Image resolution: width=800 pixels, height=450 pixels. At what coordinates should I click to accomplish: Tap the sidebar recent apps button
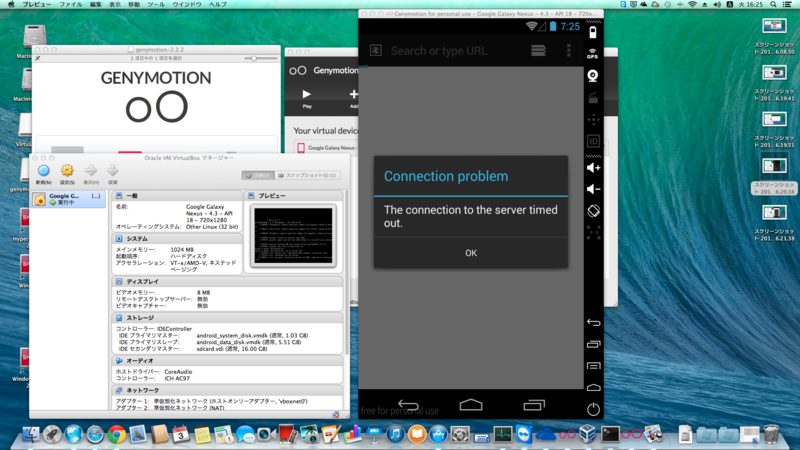coord(593,344)
